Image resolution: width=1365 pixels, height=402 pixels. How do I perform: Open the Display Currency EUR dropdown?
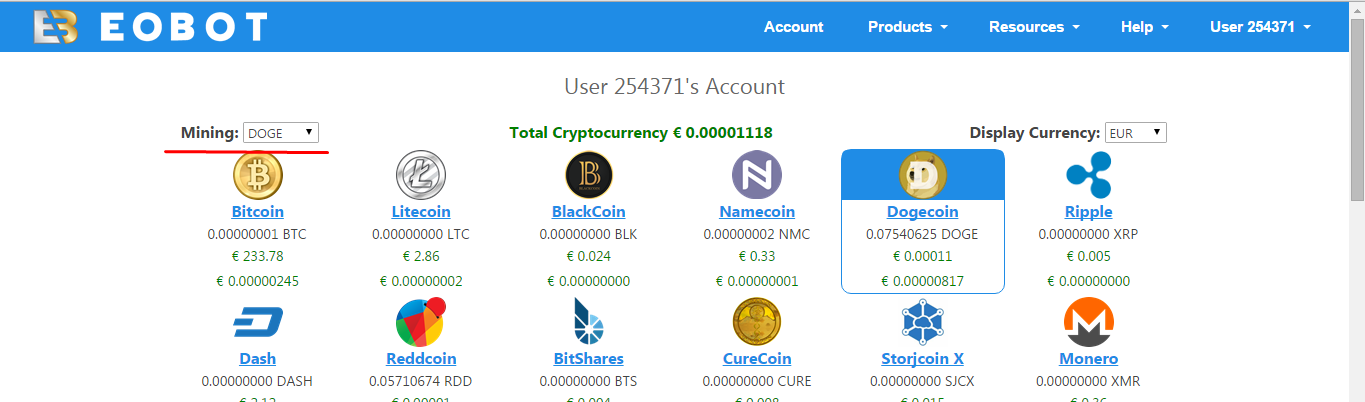click(1136, 133)
